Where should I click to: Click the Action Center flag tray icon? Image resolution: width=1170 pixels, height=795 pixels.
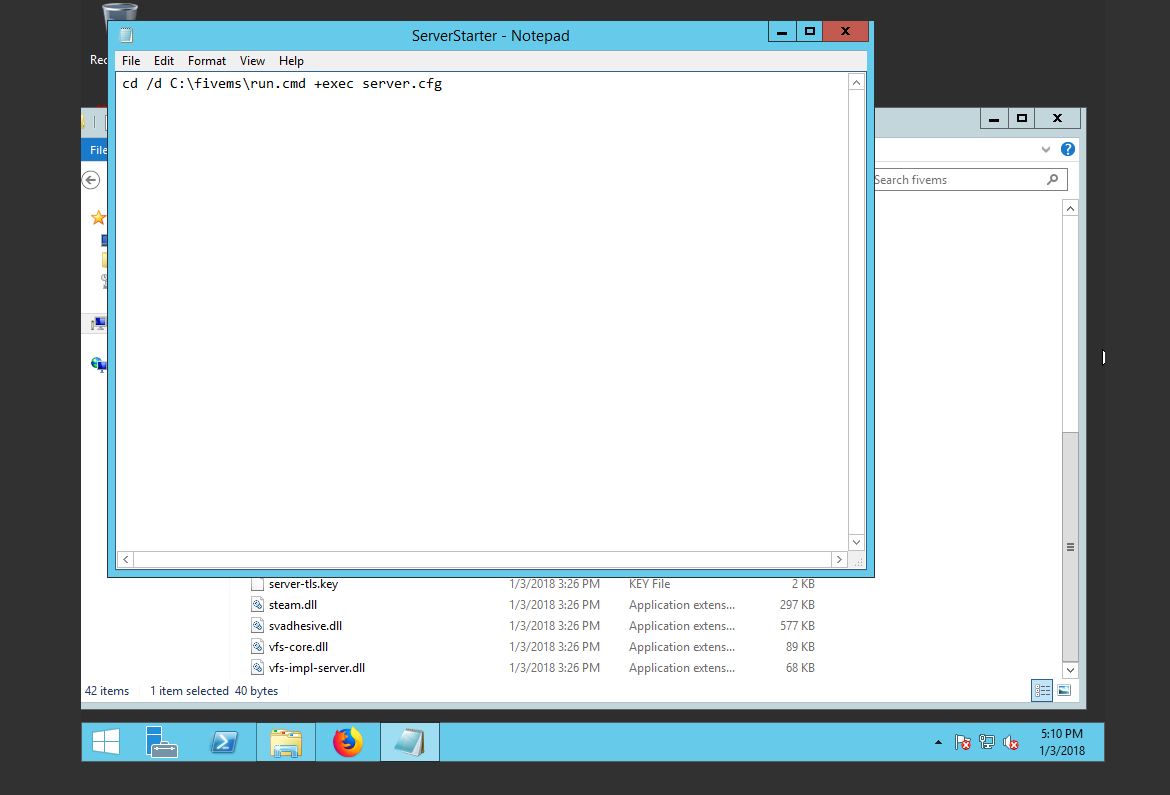pyautogui.click(x=963, y=742)
